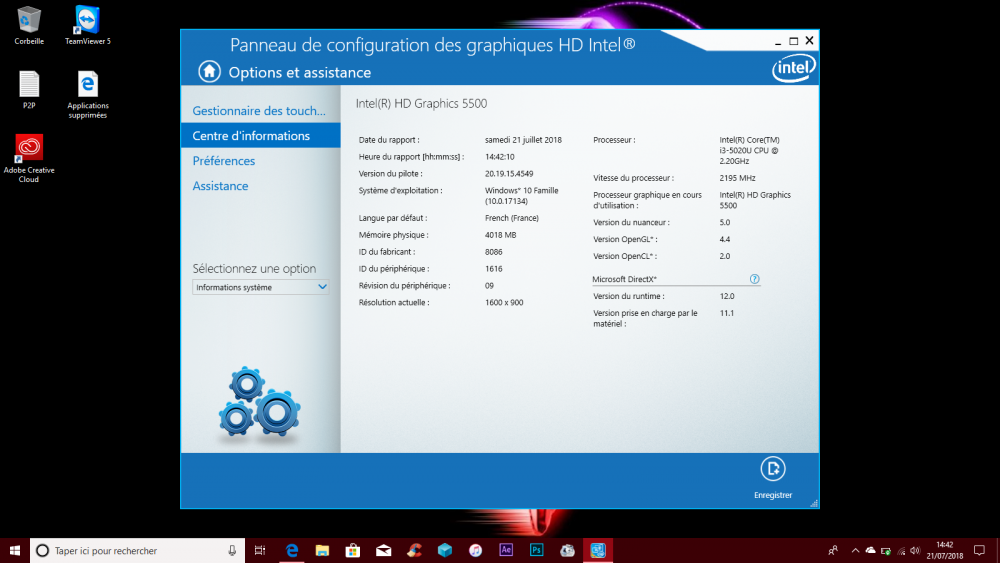Viewport: 1000px width, 563px height.
Task: Click the Enregistrer save icon
Action: pyautogui.click(x=772, y=469)
